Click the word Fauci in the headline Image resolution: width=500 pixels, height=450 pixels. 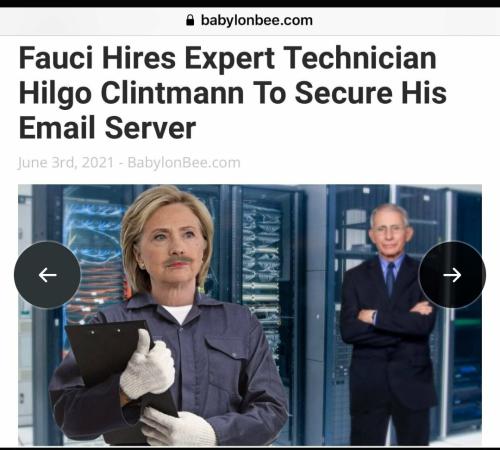point(56,58)
